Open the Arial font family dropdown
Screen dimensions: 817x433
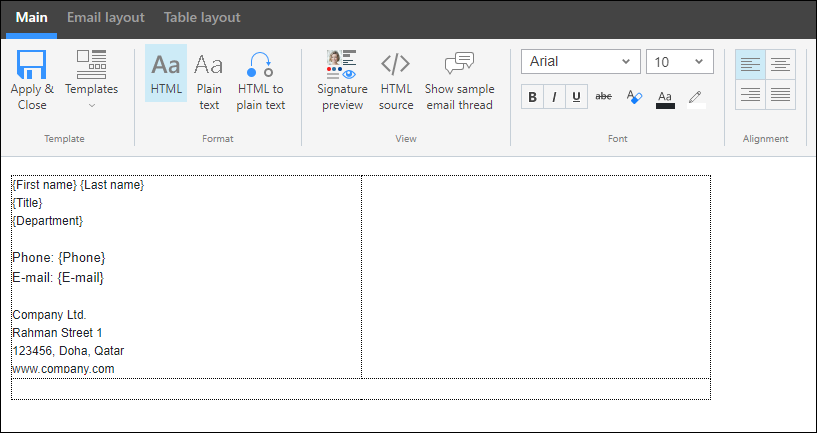coord(580,61)
